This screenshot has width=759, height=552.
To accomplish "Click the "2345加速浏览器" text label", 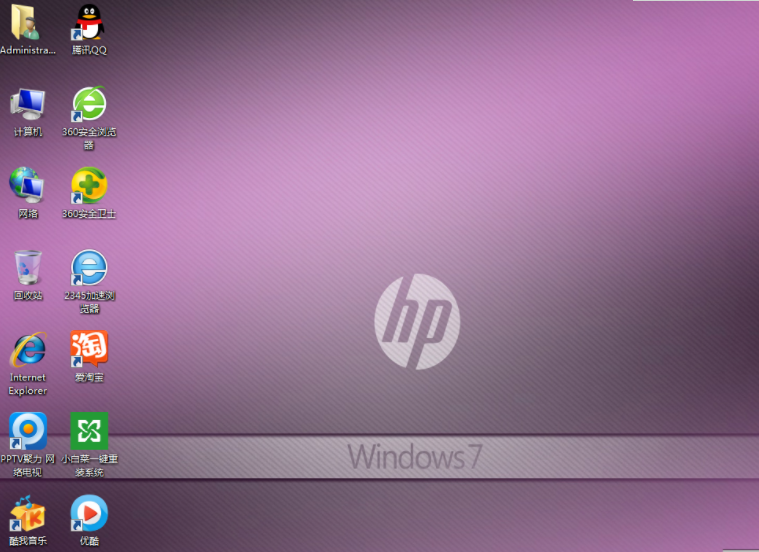I will pos(89,302).
